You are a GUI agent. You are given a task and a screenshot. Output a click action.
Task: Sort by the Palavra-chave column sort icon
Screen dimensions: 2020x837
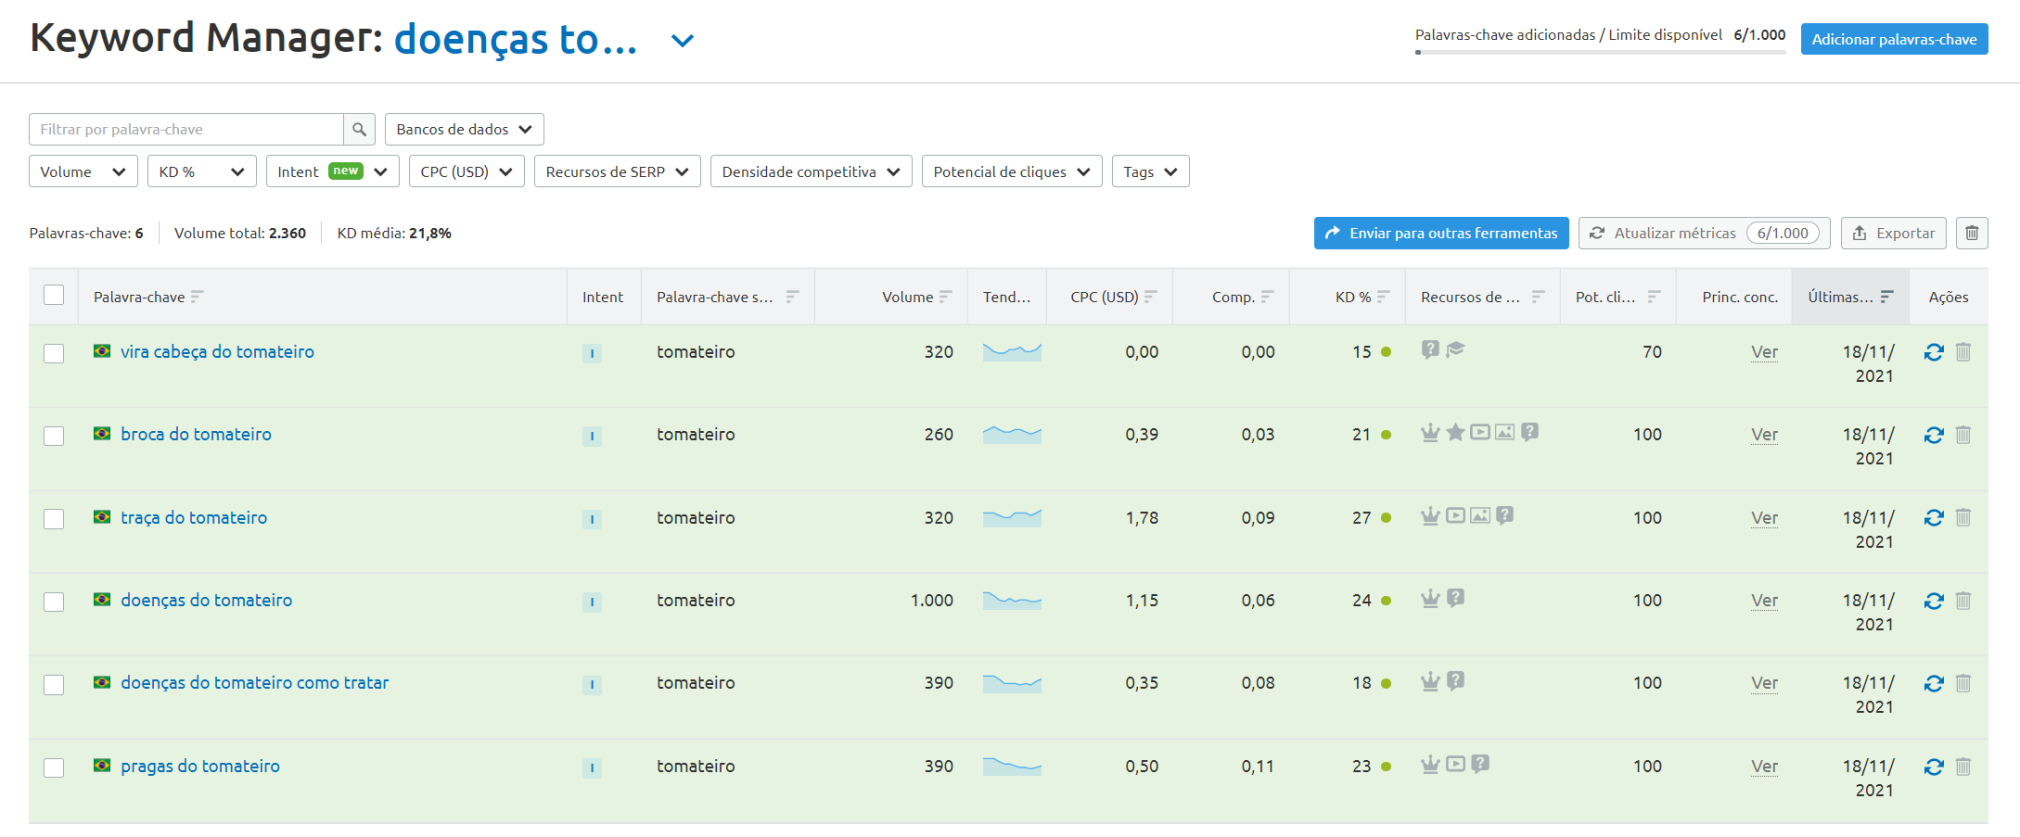click(197, 297)
